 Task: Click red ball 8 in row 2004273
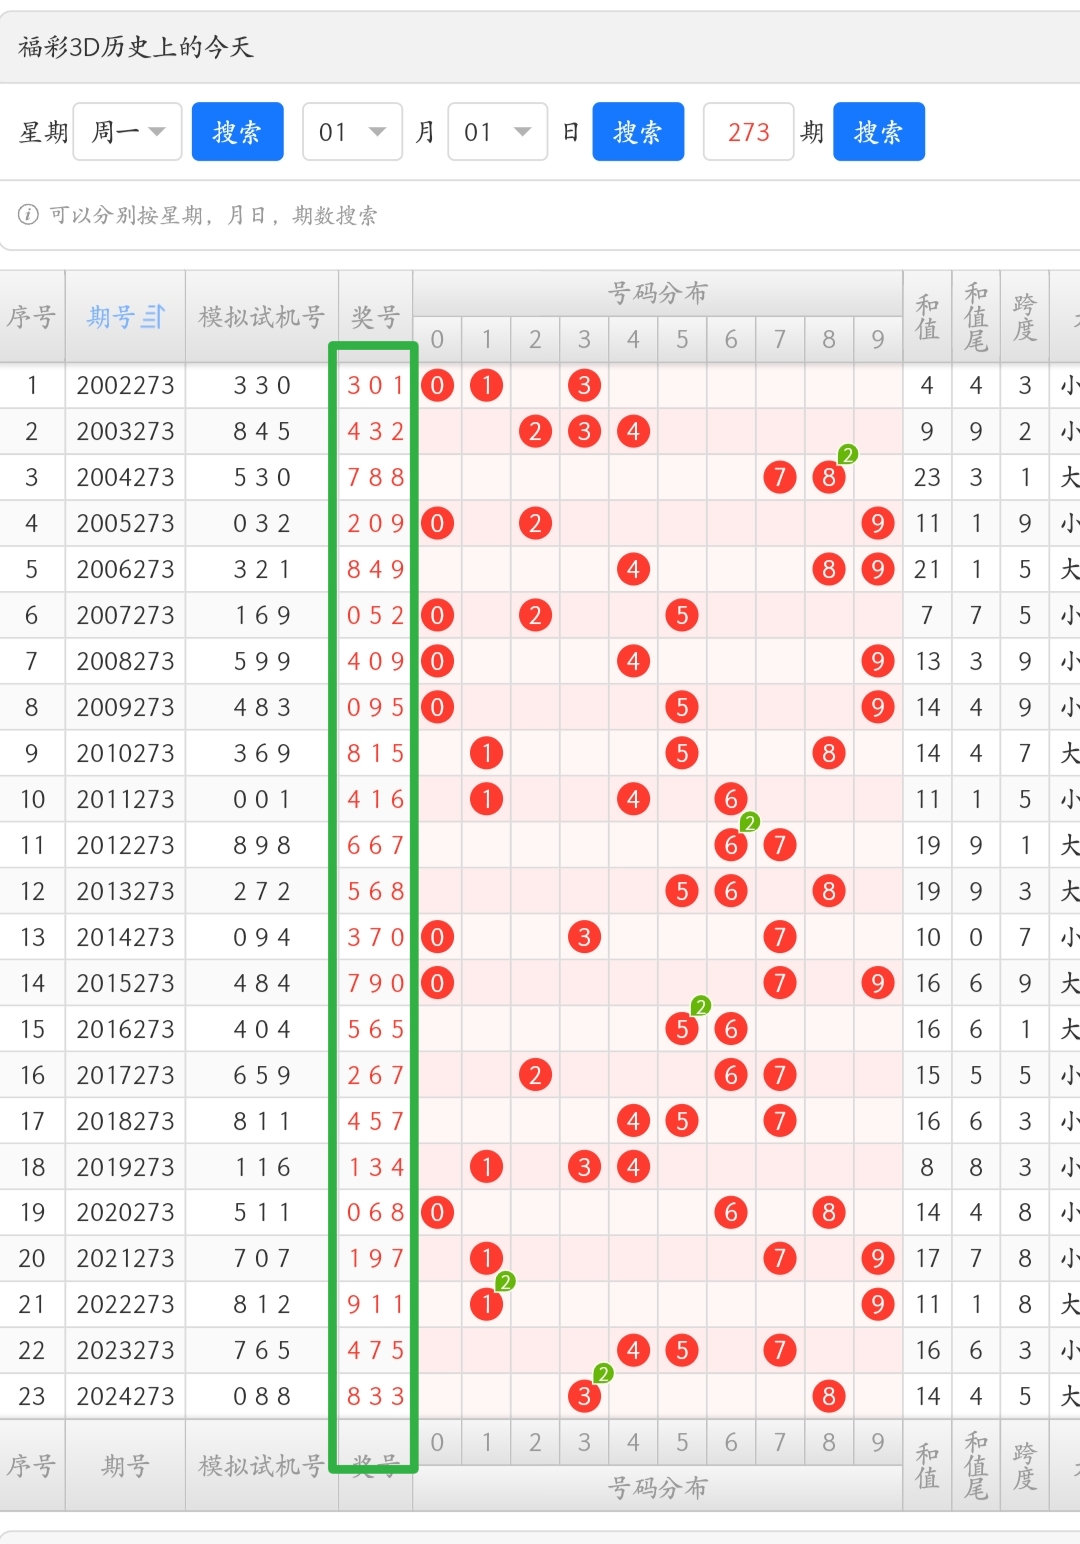tap(829, 477)
